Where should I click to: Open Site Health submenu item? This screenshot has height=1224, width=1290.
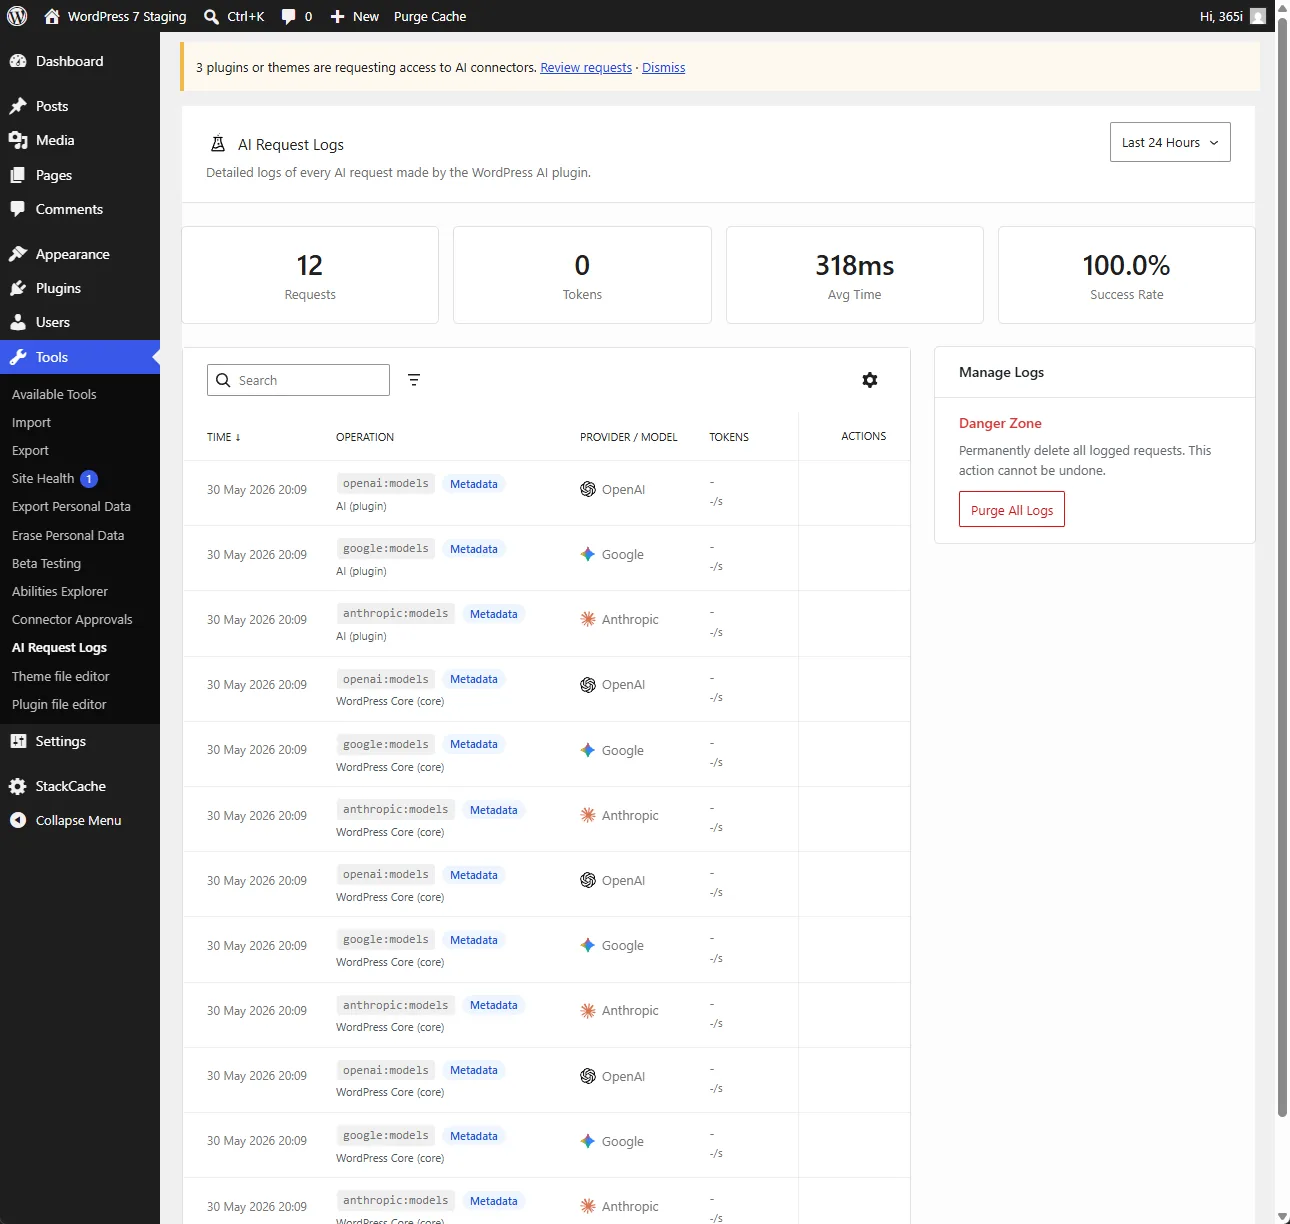coord(43,478)
